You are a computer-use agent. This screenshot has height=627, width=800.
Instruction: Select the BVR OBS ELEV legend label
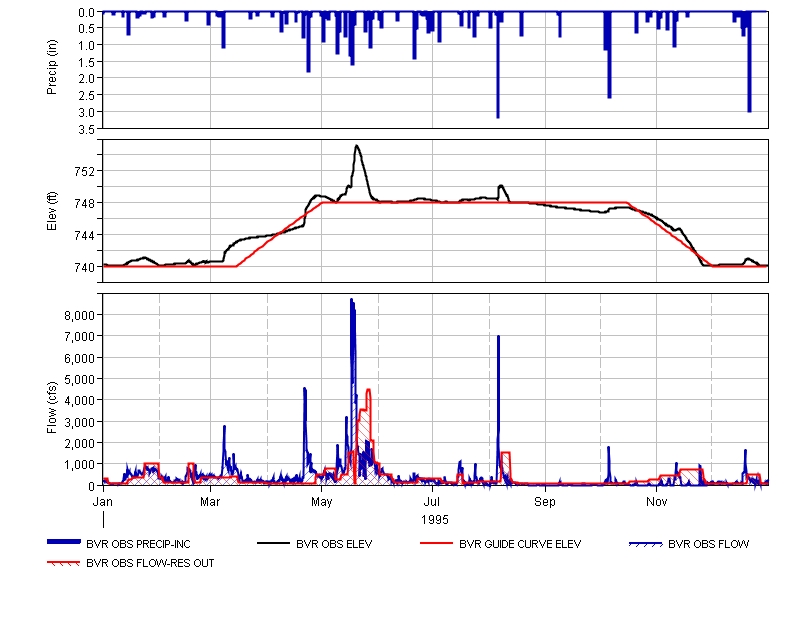(x=336, y=545)
